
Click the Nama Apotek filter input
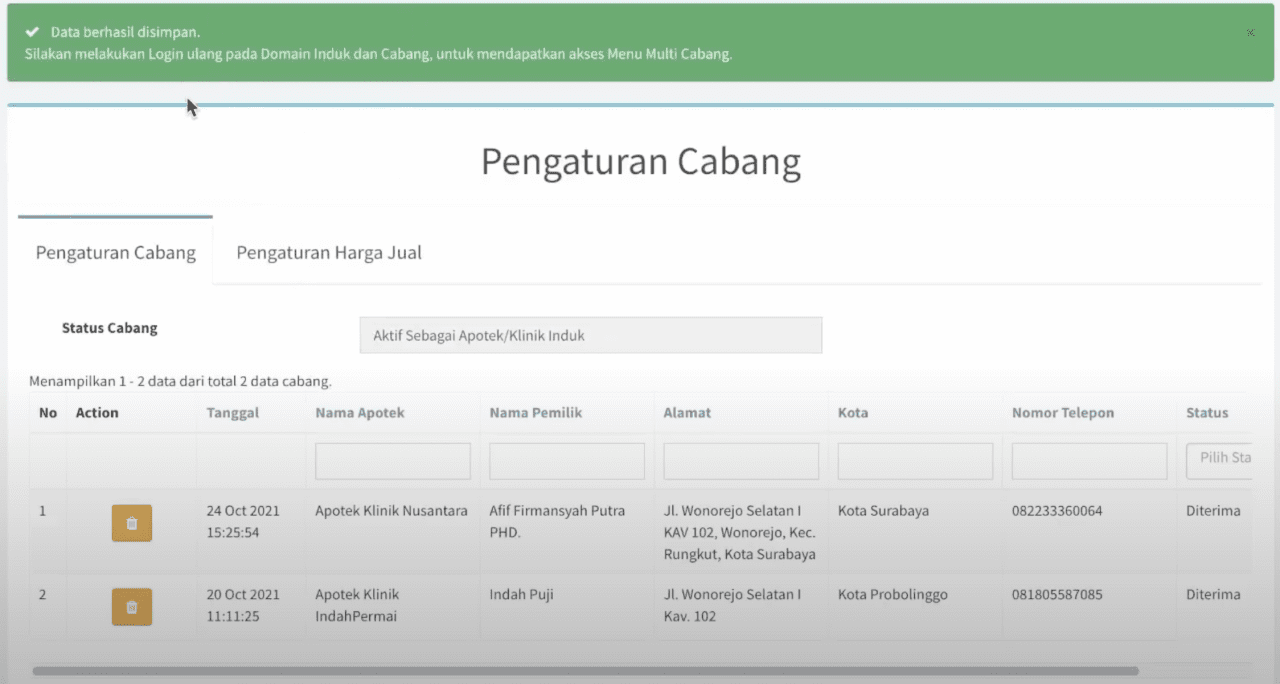click(393, 461)
